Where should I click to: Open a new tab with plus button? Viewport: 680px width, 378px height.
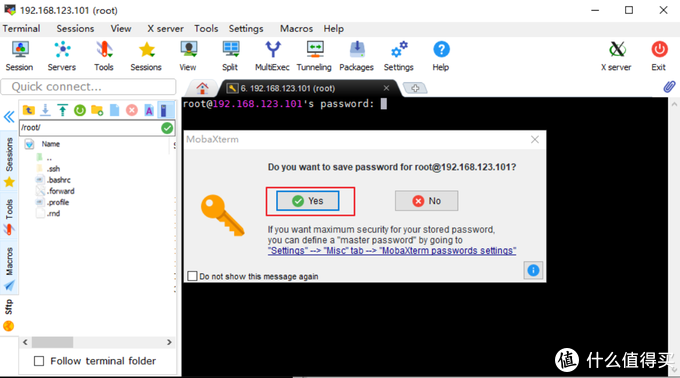pyautogui.click(x=415, y=88)
